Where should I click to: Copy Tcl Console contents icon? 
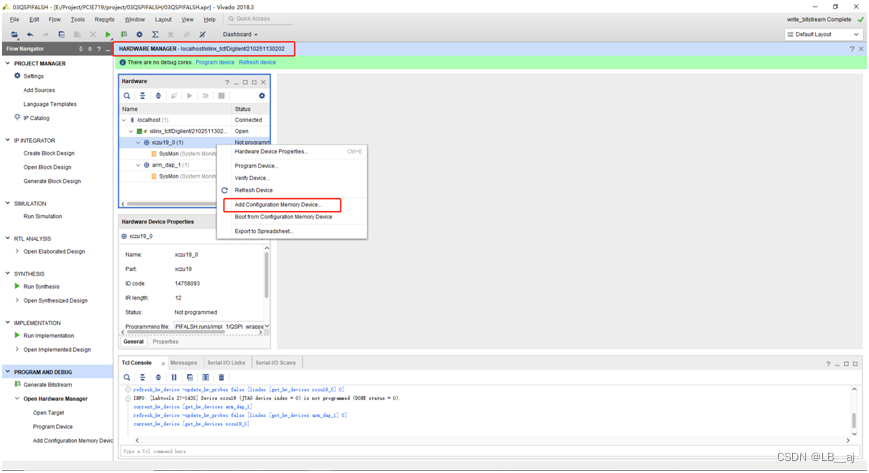pyautogui.click(x=190, y=378)
